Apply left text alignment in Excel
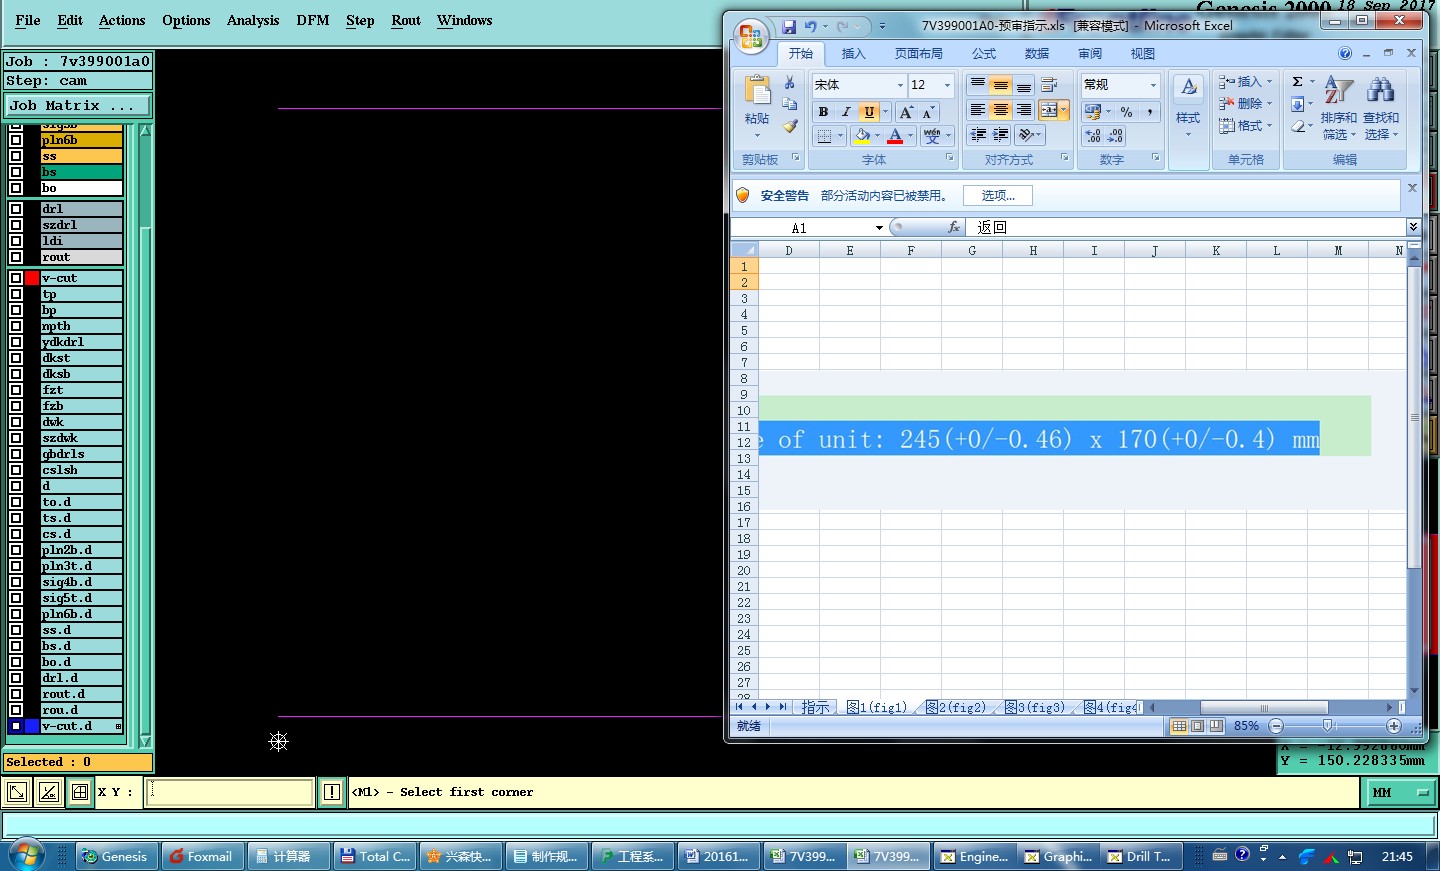The width and height of the screenshot is (1440, 871). click(977, 110)
